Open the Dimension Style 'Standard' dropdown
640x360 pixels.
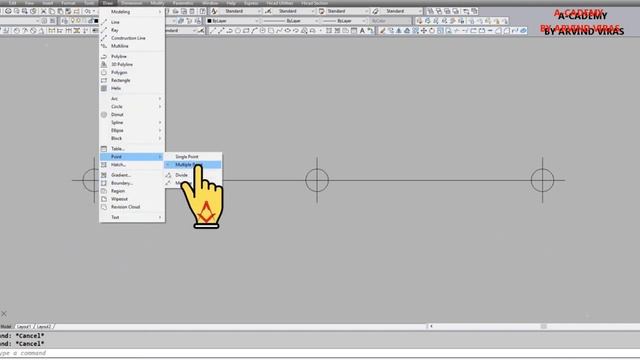(x=294, y=11)
